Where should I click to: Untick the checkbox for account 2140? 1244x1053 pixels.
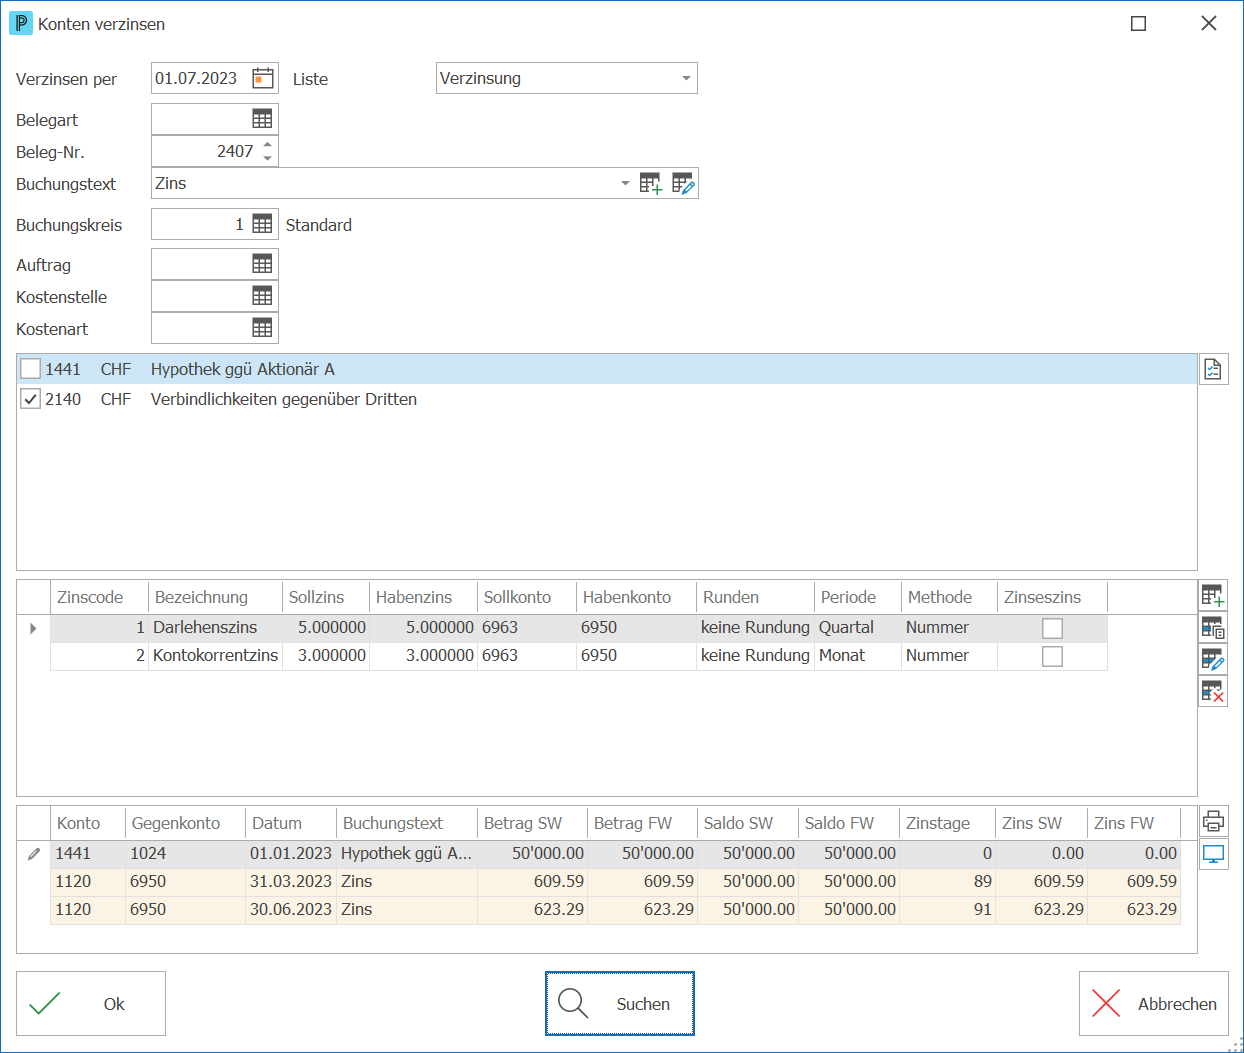(31, 399)
